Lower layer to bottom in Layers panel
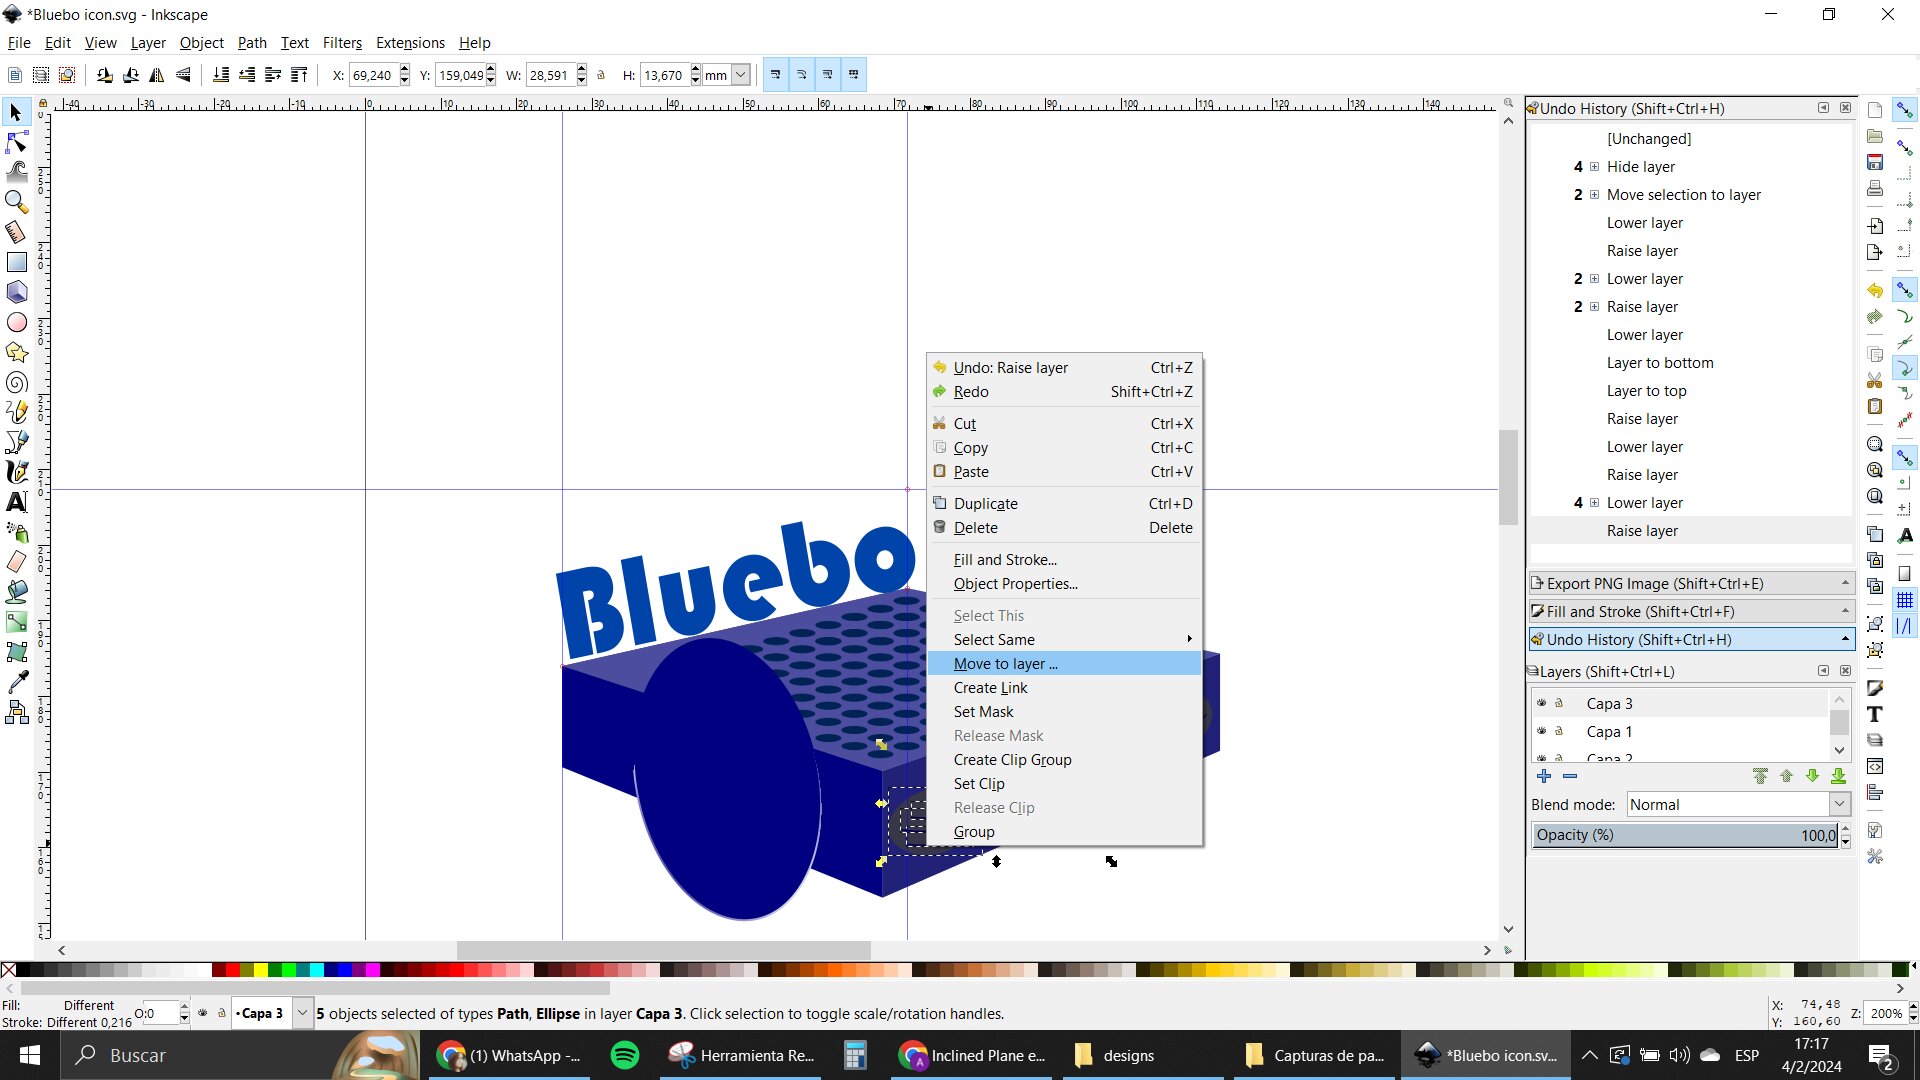This screenshot has height=1080, width=1920. [1838, 776]
